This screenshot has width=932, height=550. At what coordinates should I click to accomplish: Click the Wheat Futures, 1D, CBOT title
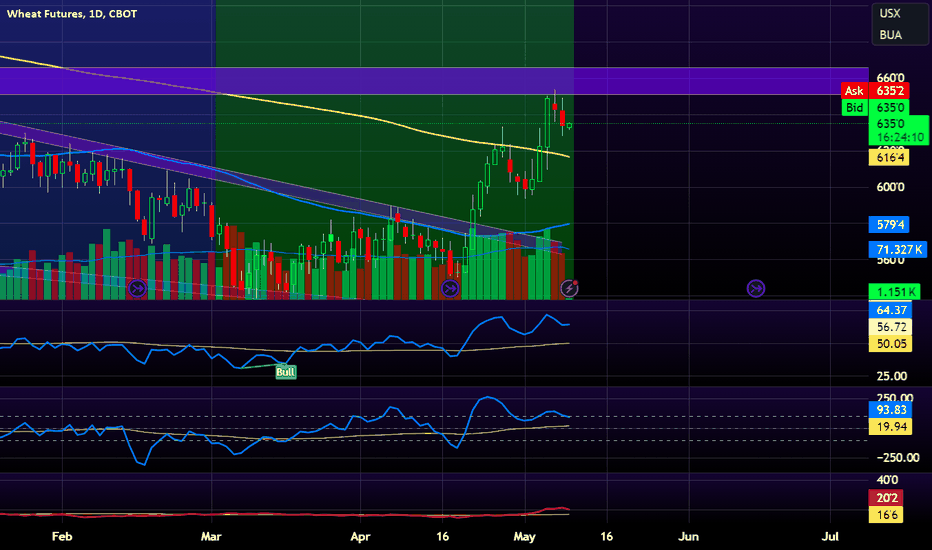pos(72,14)
